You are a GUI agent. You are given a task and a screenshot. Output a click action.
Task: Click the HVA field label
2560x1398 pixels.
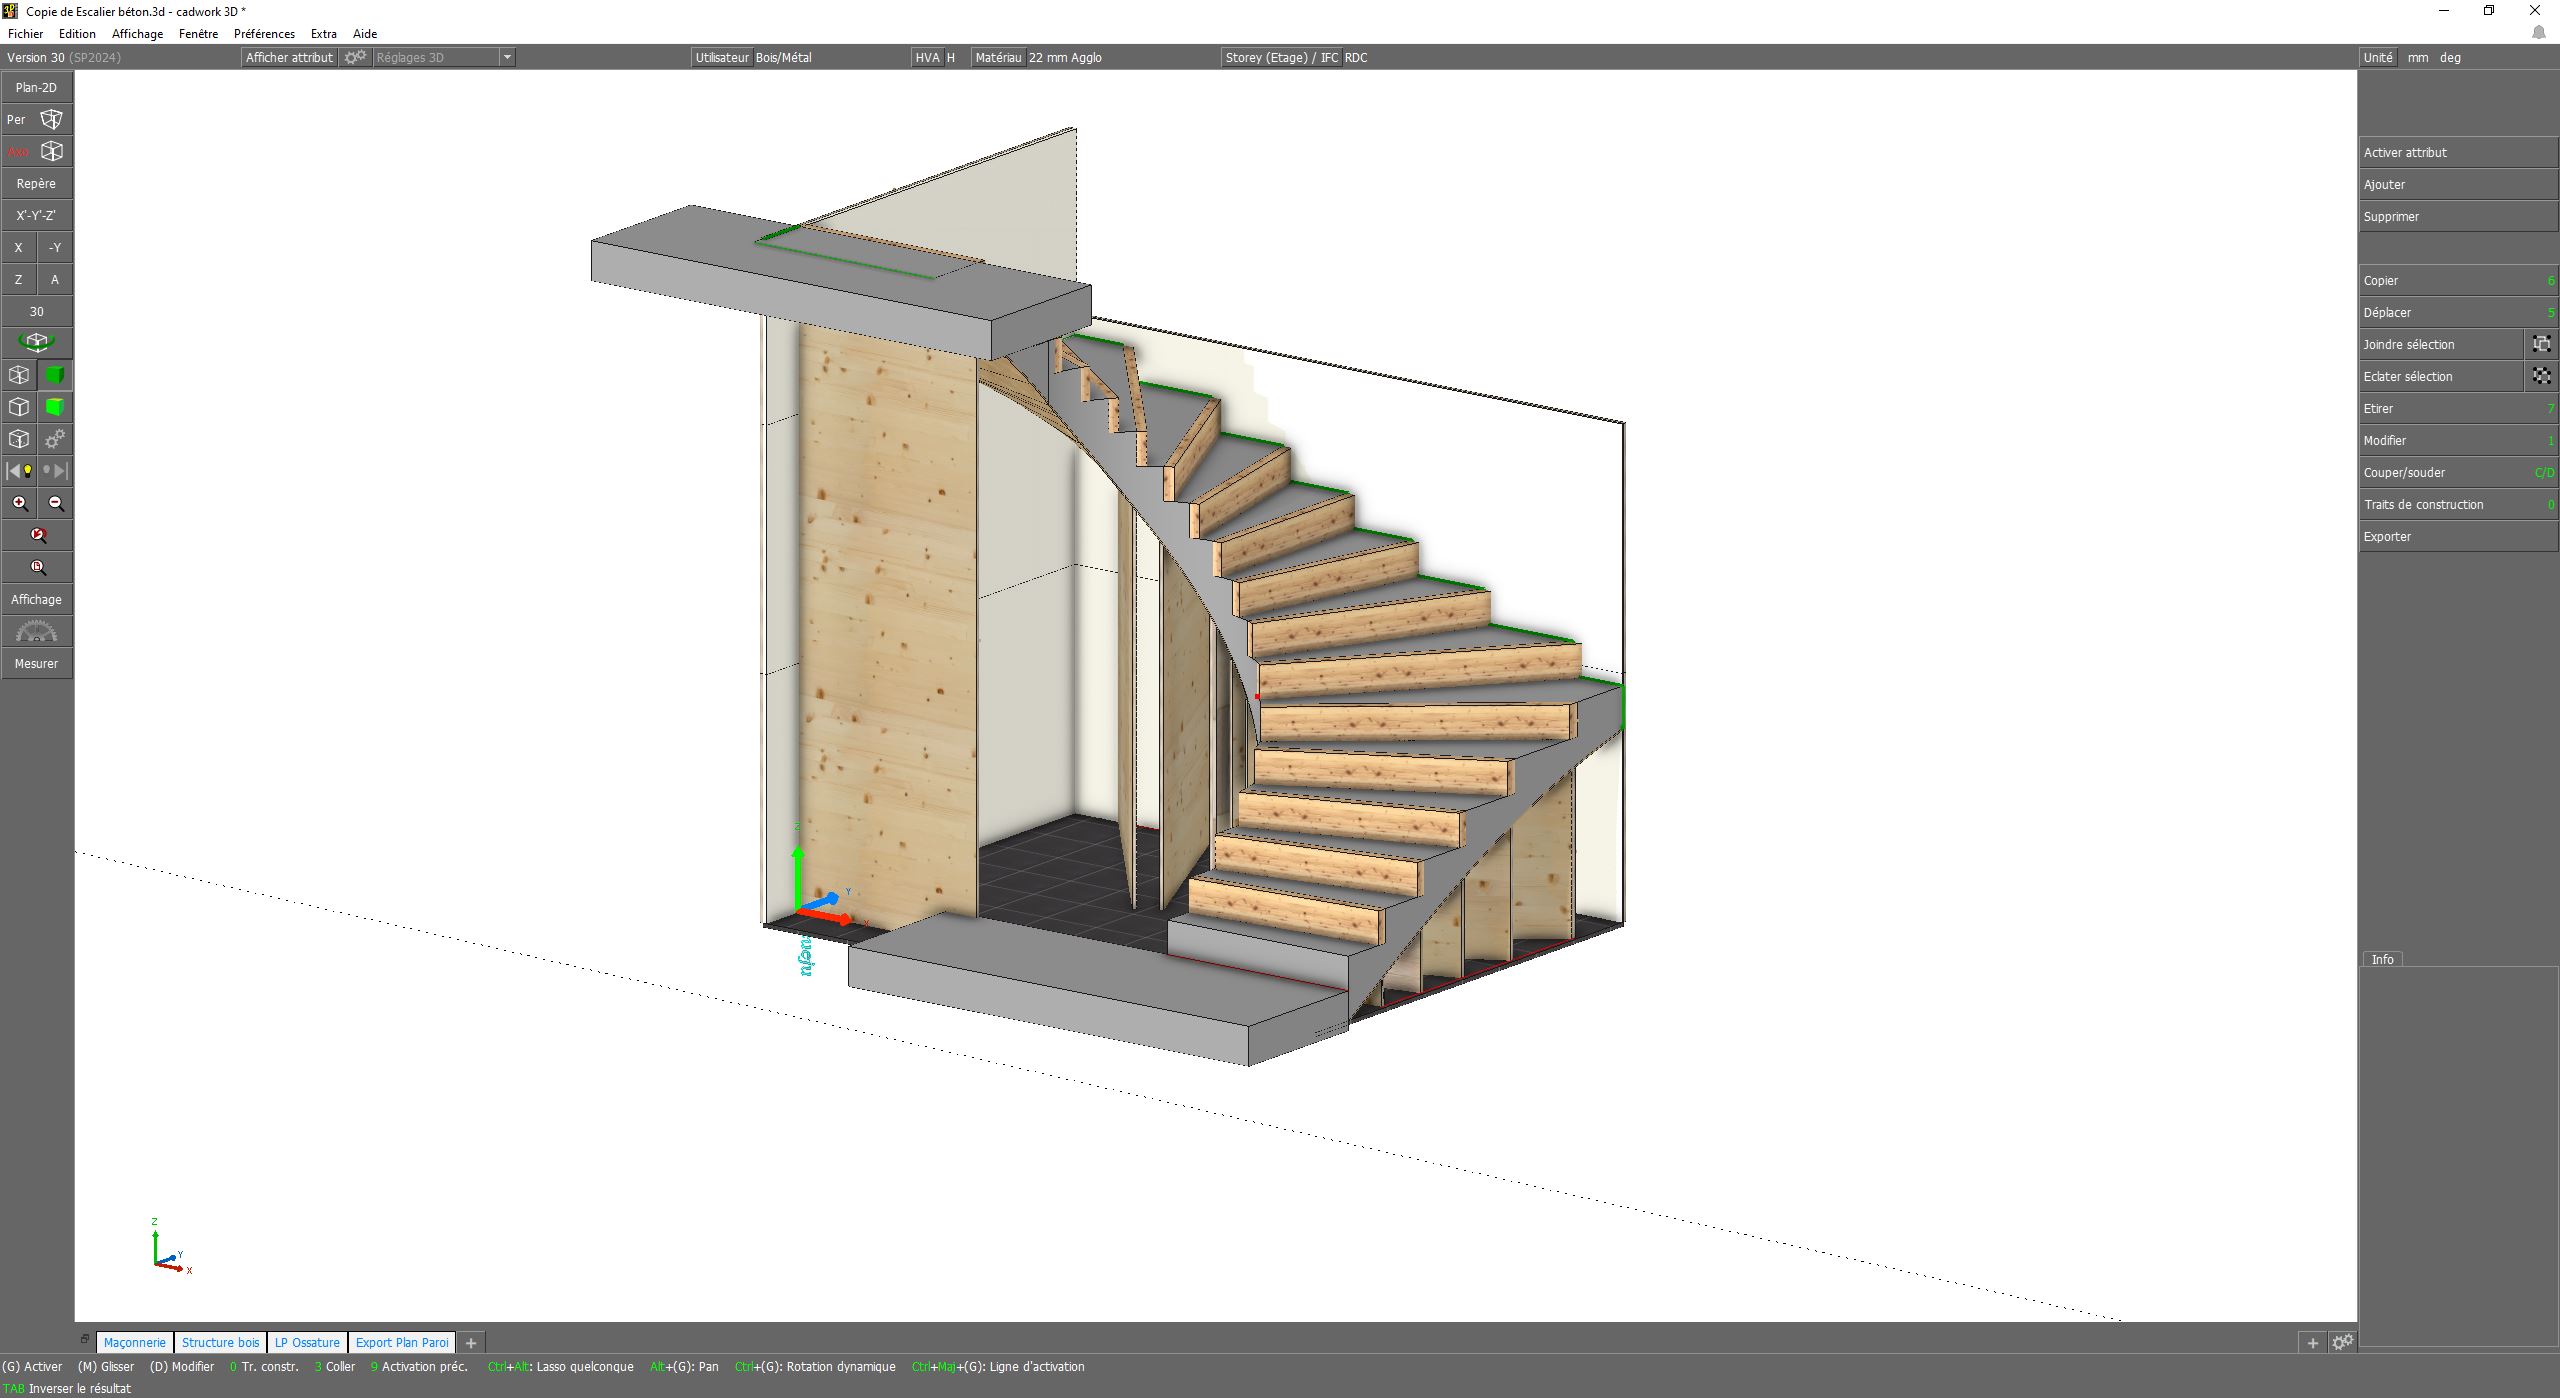[x=927, y=58]
